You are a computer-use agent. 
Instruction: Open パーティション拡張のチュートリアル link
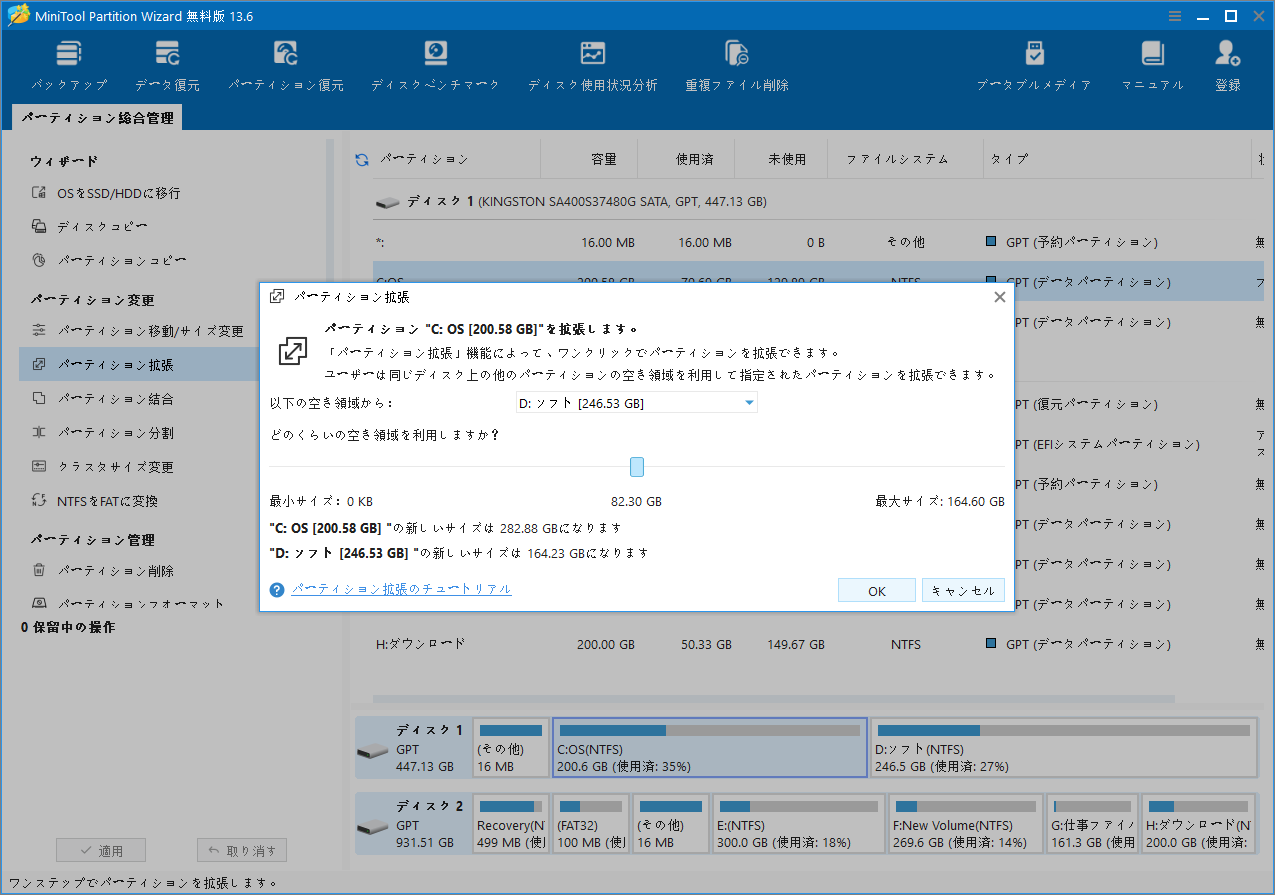click(x=401, y=589)
